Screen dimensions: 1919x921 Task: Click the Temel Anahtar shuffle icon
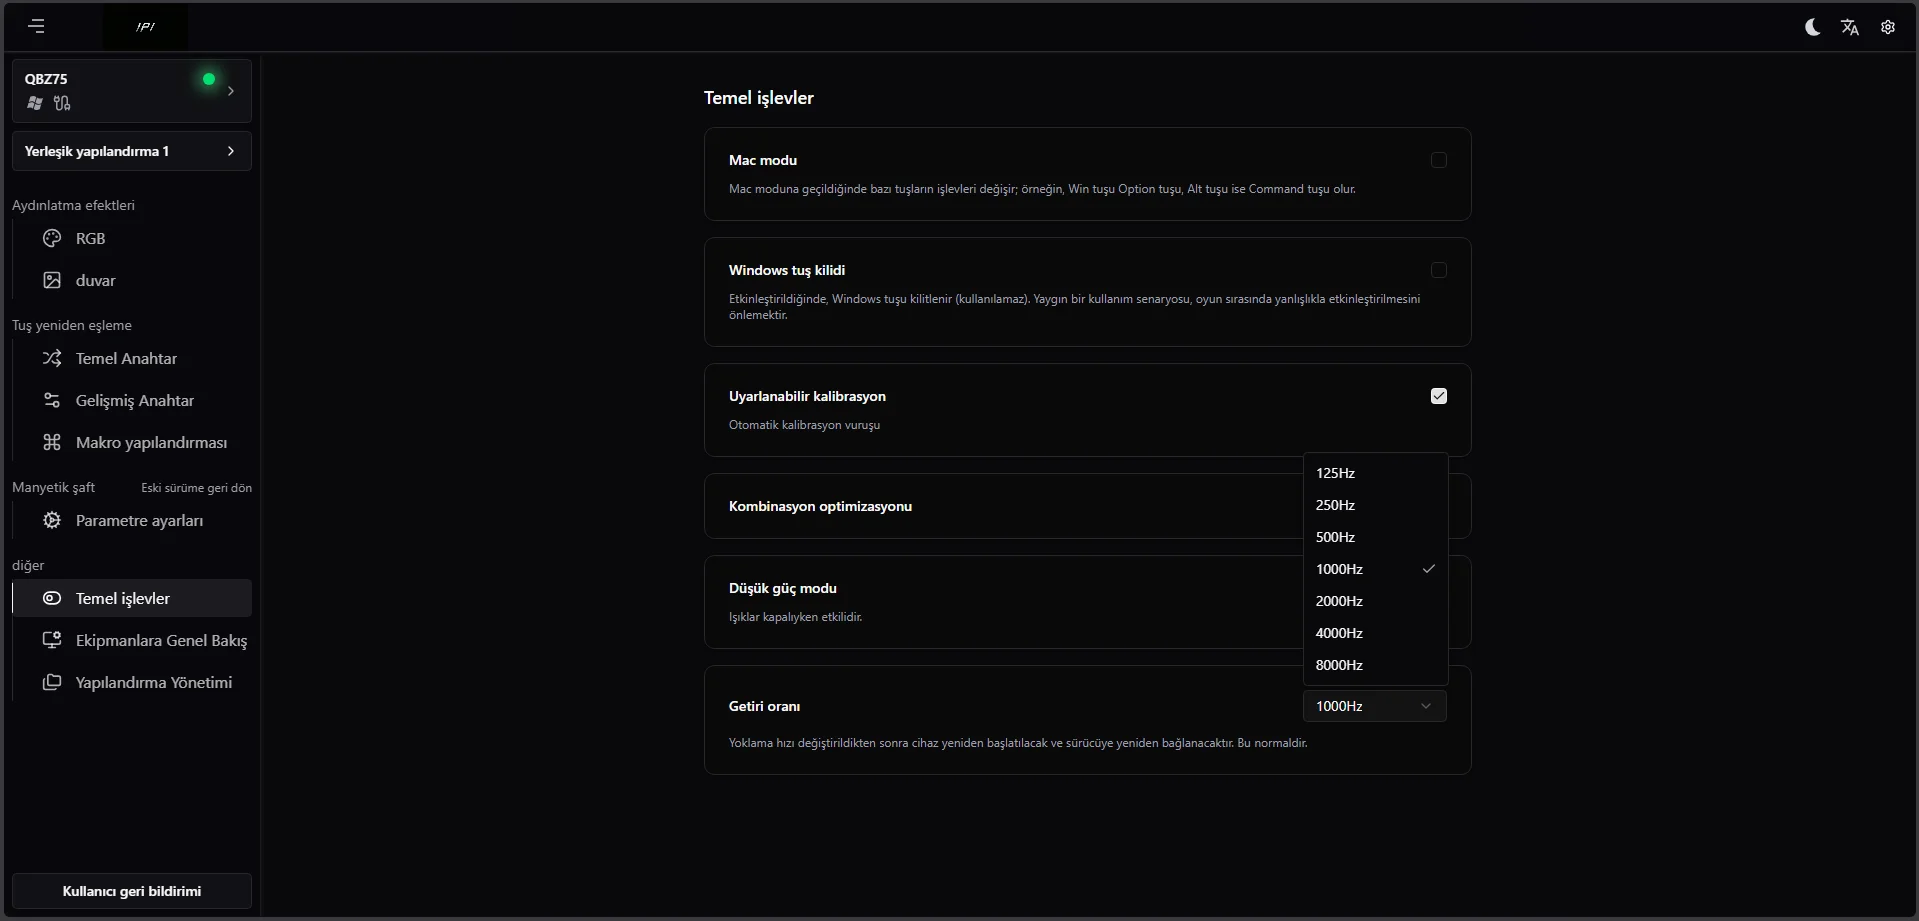coord(52,358)
